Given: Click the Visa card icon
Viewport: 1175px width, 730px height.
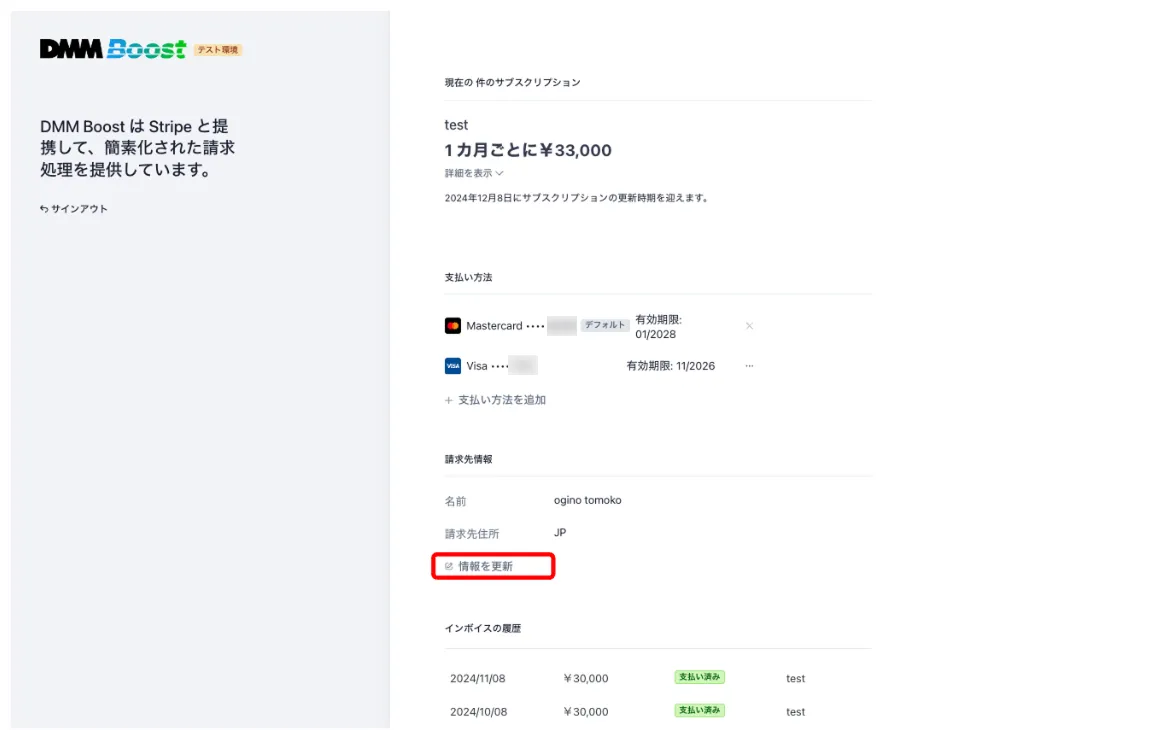Looking at the screenshot, I should click(x=453, y=366).
